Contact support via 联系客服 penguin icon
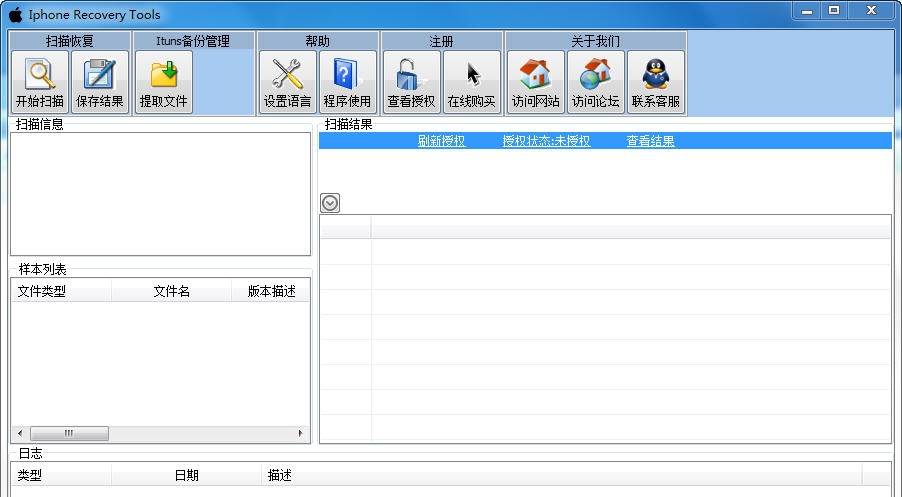Viewport: 902px width, 497px height. coord(656,82)
